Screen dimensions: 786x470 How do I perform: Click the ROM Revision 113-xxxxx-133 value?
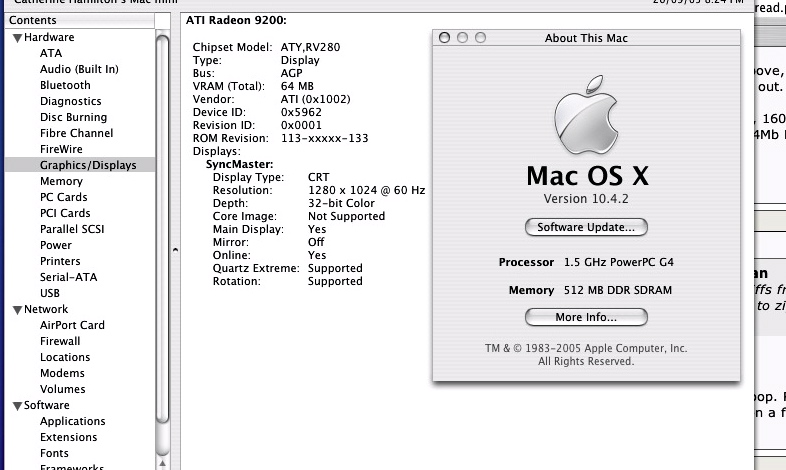point(324,138)
